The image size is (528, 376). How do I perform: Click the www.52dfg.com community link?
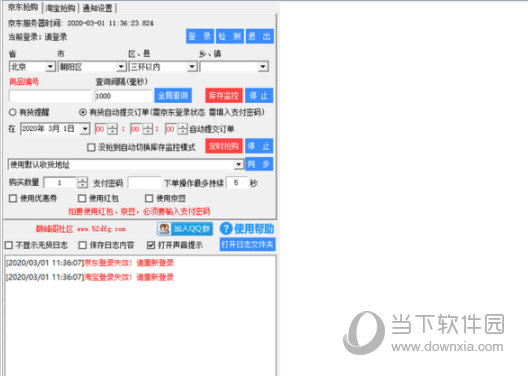101,229
